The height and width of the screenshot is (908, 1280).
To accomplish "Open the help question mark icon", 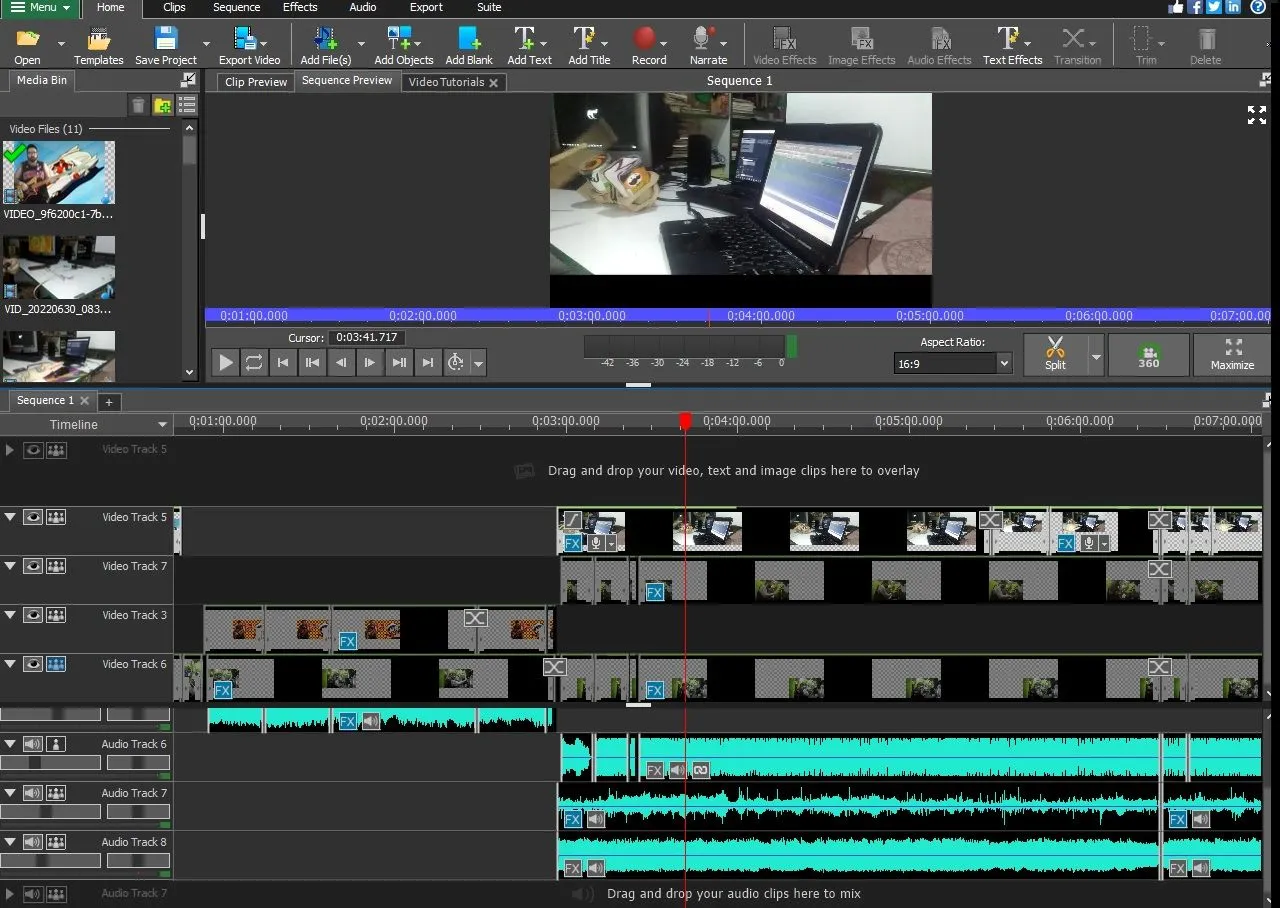I will (x=1258, y=7).
